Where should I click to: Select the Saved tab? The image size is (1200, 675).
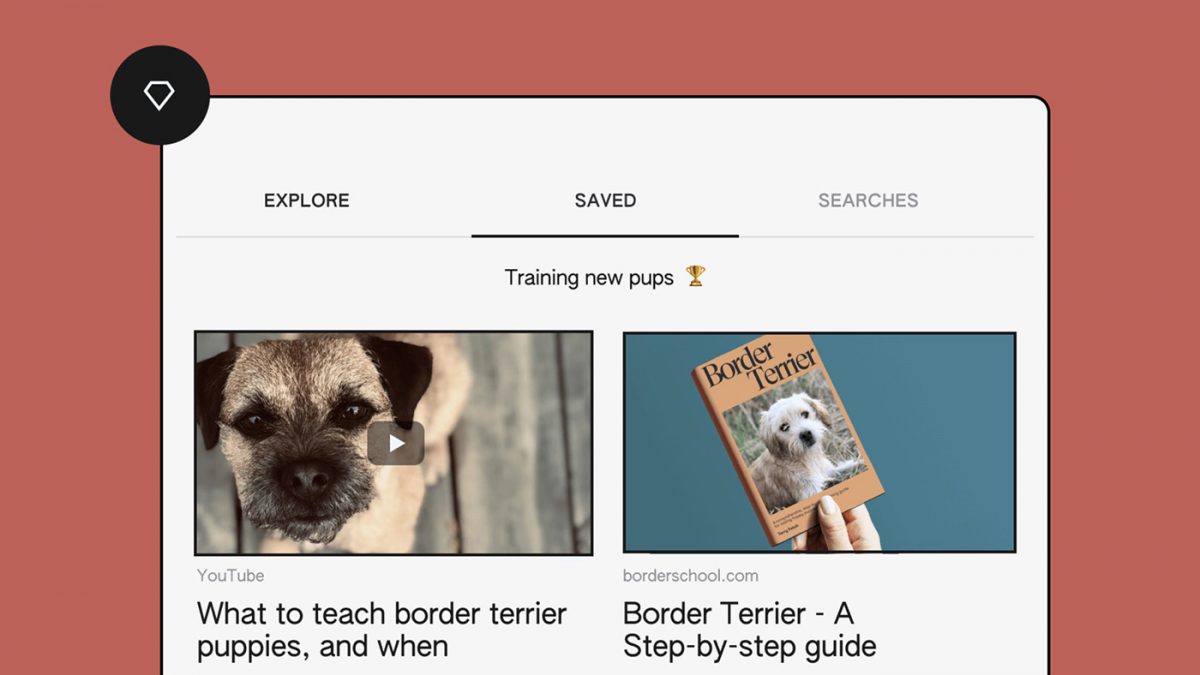605,200
